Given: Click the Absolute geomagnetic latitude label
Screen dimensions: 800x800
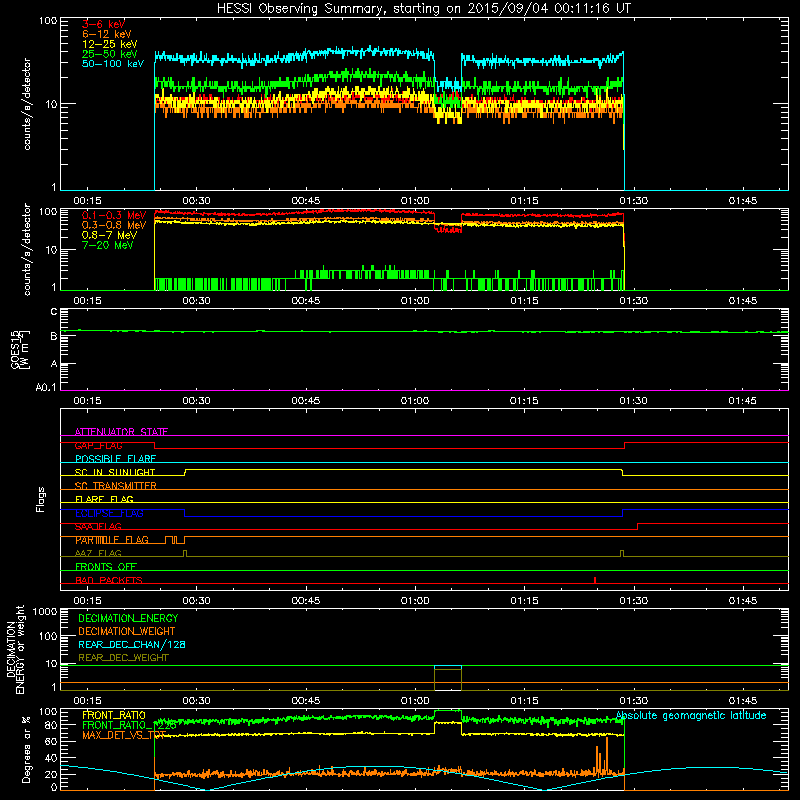Looking at the screenshot, I should point(691,715).
